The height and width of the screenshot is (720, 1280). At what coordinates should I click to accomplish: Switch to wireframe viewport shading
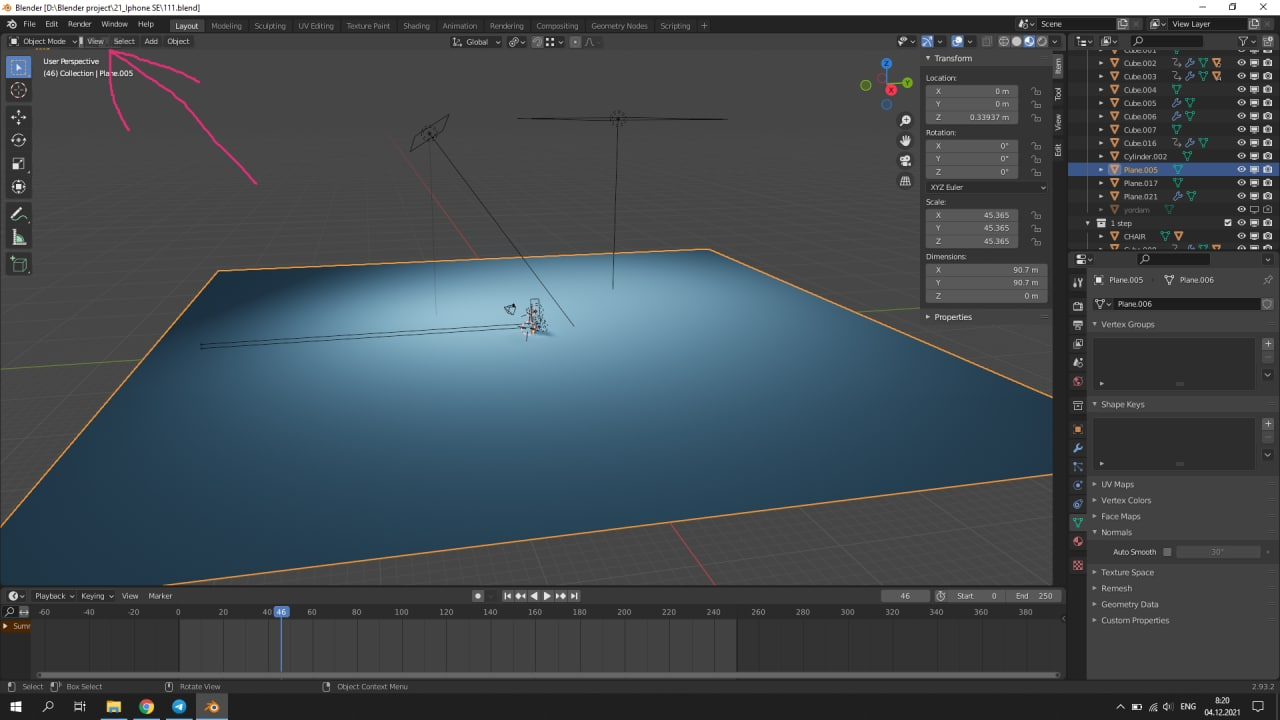tap(1004, 41)
